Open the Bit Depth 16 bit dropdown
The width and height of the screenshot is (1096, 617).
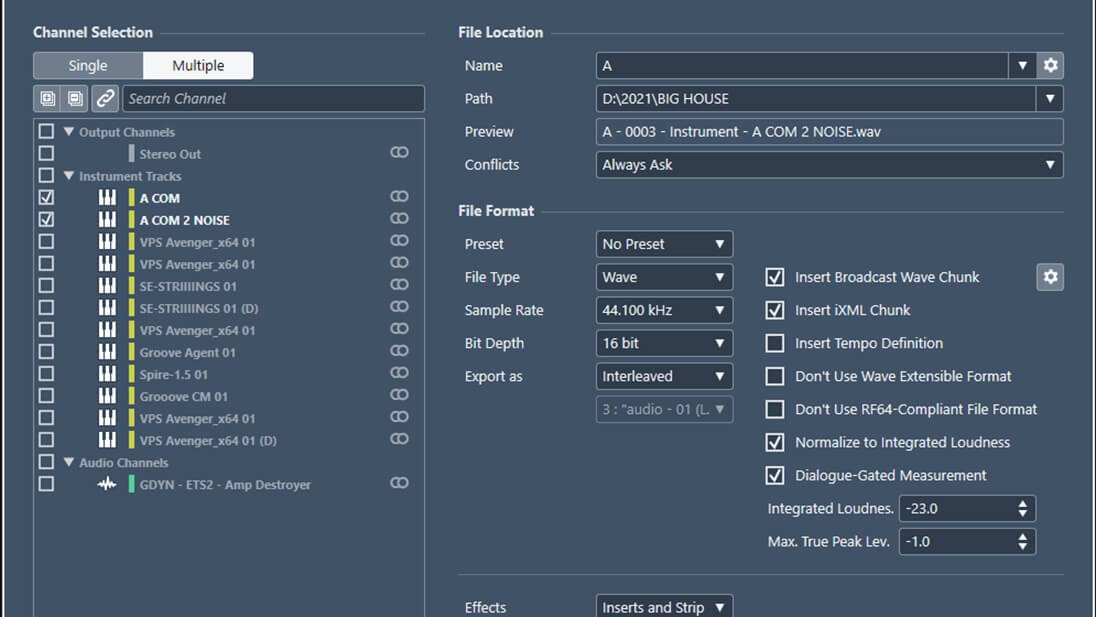[x=664, y=343]
